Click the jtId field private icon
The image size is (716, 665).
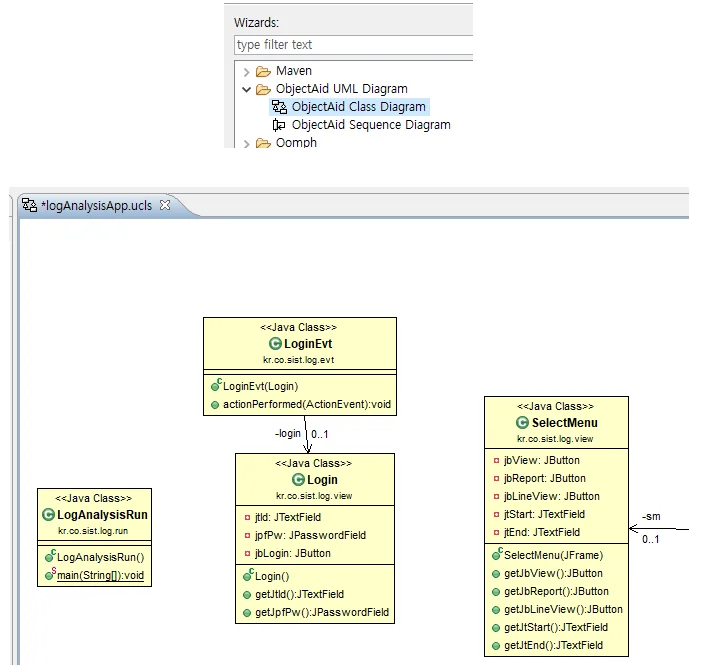[247, 517]
